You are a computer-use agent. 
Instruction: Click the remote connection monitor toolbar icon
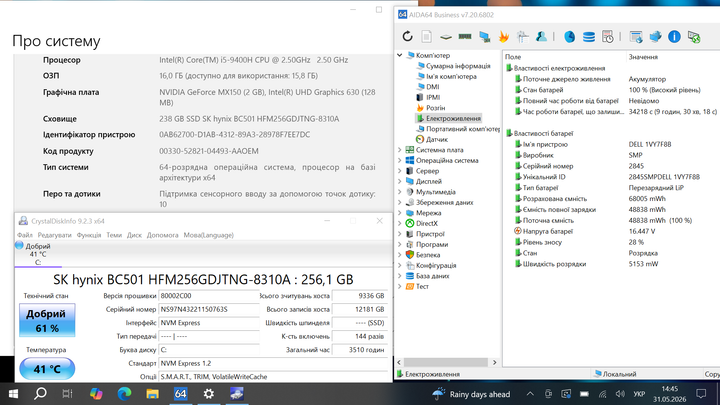(x=694, y=37)
